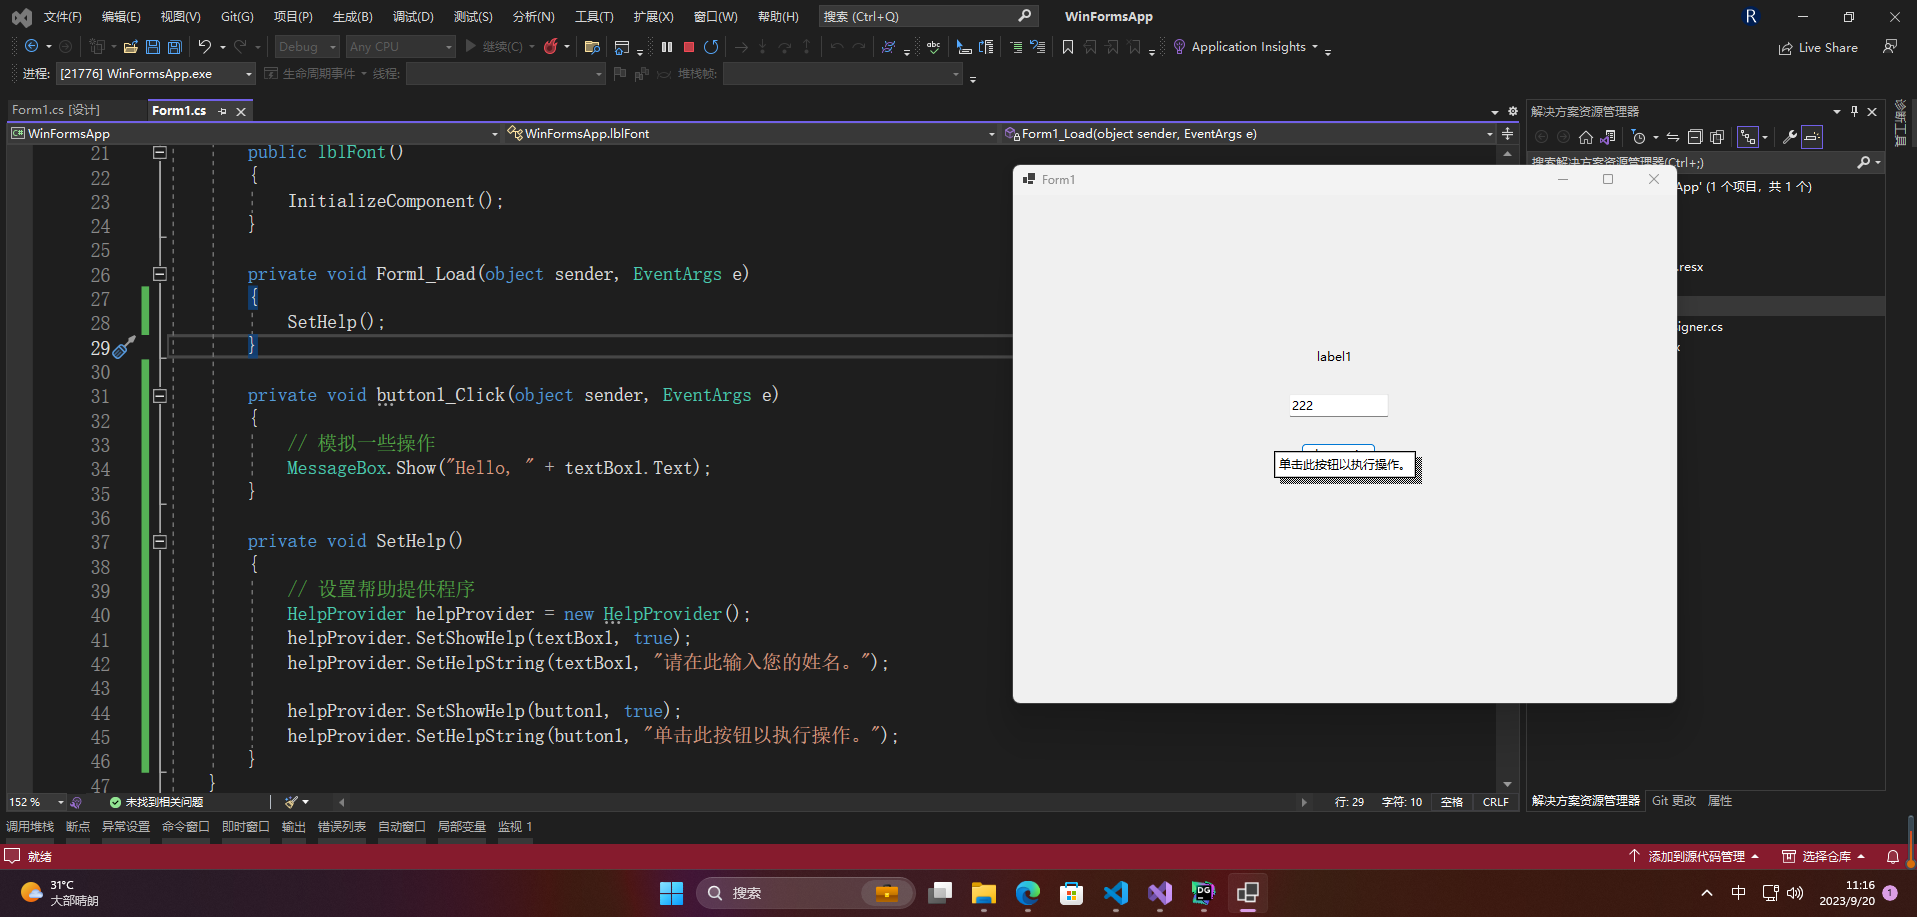
Task: Click the Undo arrow icon
Action: (204, 46)
